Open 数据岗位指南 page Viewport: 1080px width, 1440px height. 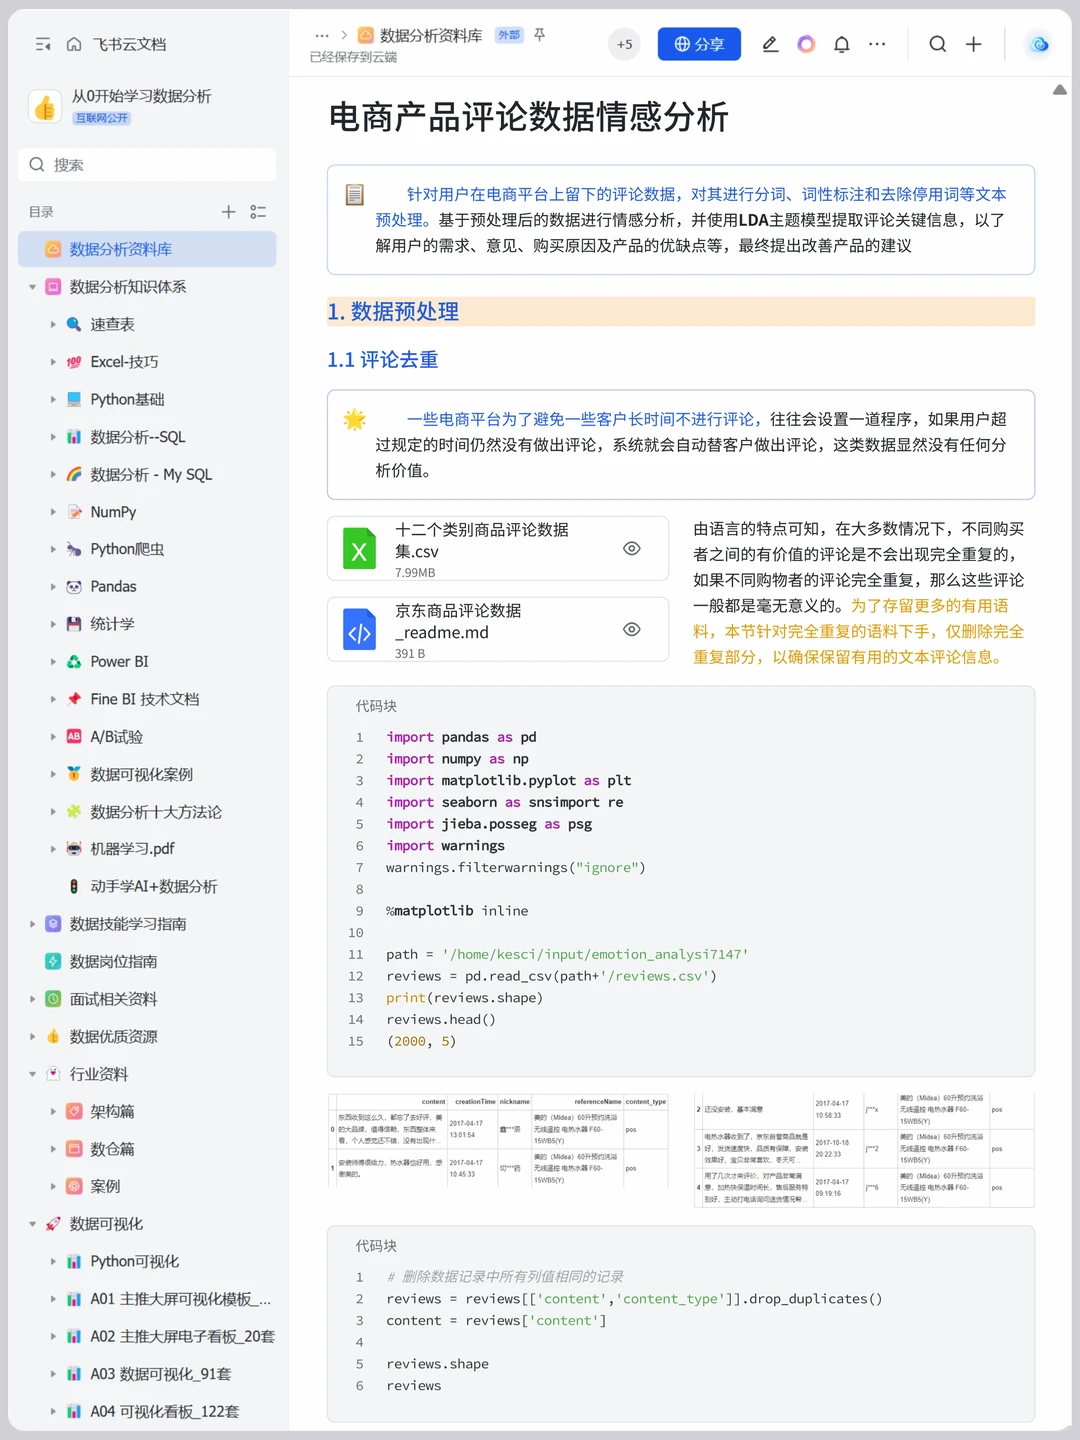point(113,962)
